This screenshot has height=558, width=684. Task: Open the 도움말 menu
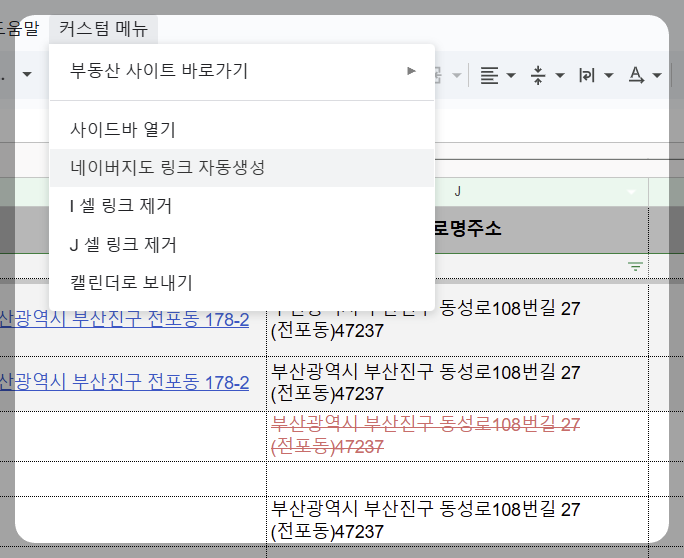pyautogui.click(x=19, y=29)
